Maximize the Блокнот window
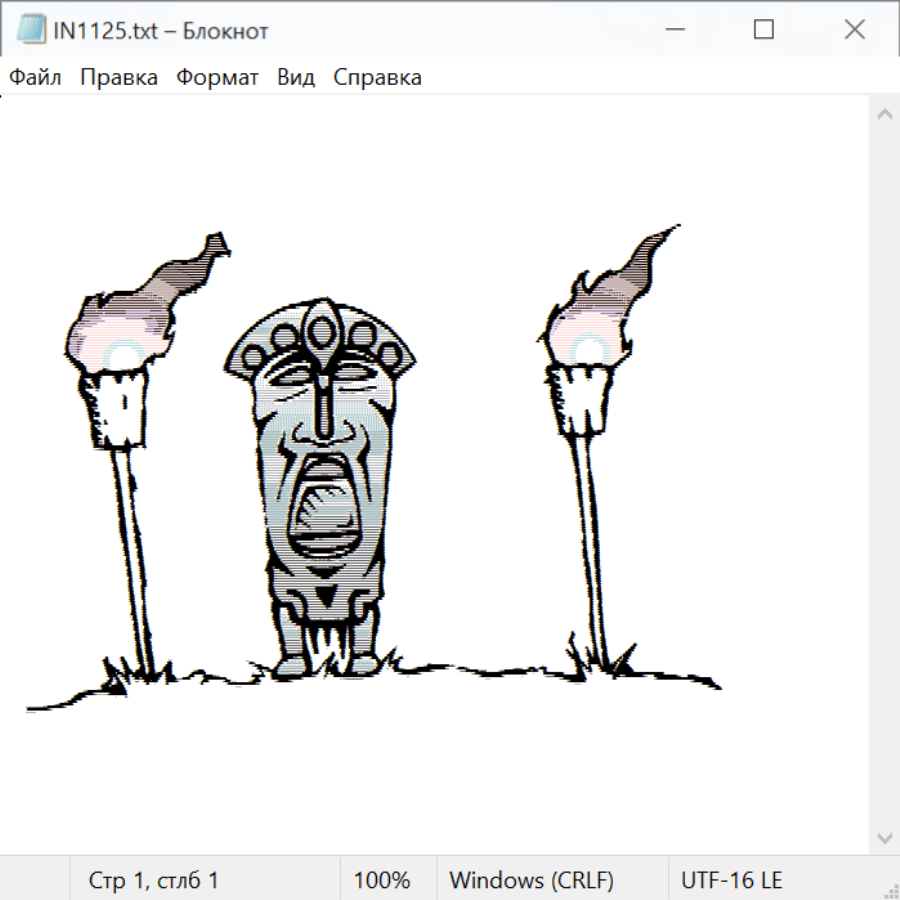Viewport: 900px width, 900px height. pyautogui.click(x=763, y=30)
